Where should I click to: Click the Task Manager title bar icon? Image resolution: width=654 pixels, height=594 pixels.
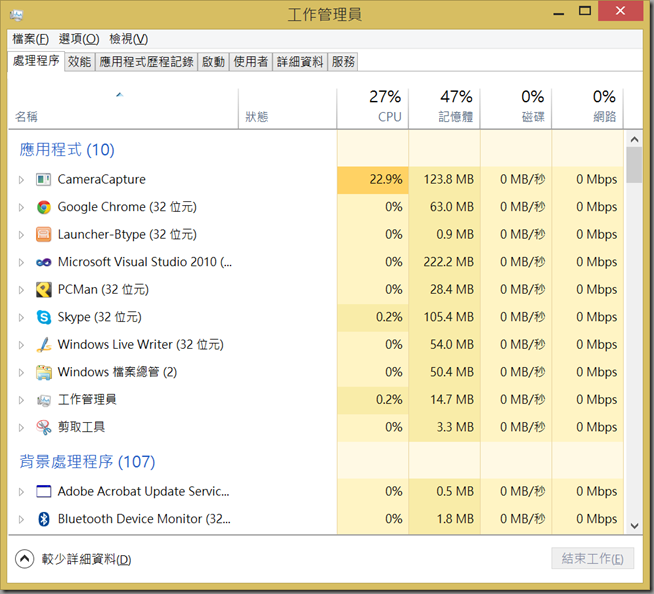pos(16,16)
